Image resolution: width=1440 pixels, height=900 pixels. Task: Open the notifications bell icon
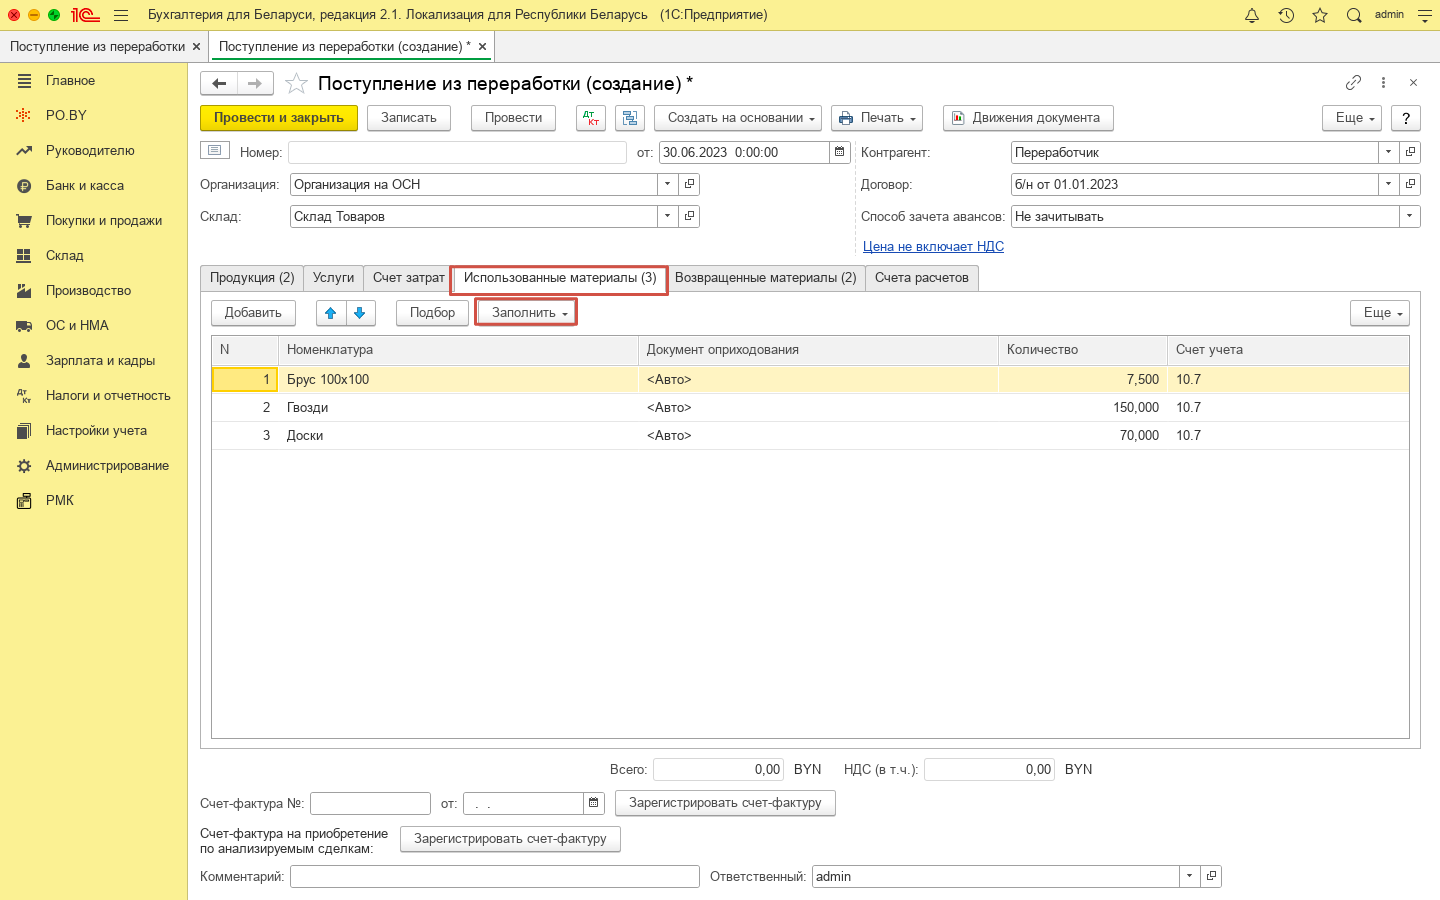pos(1252,15)
